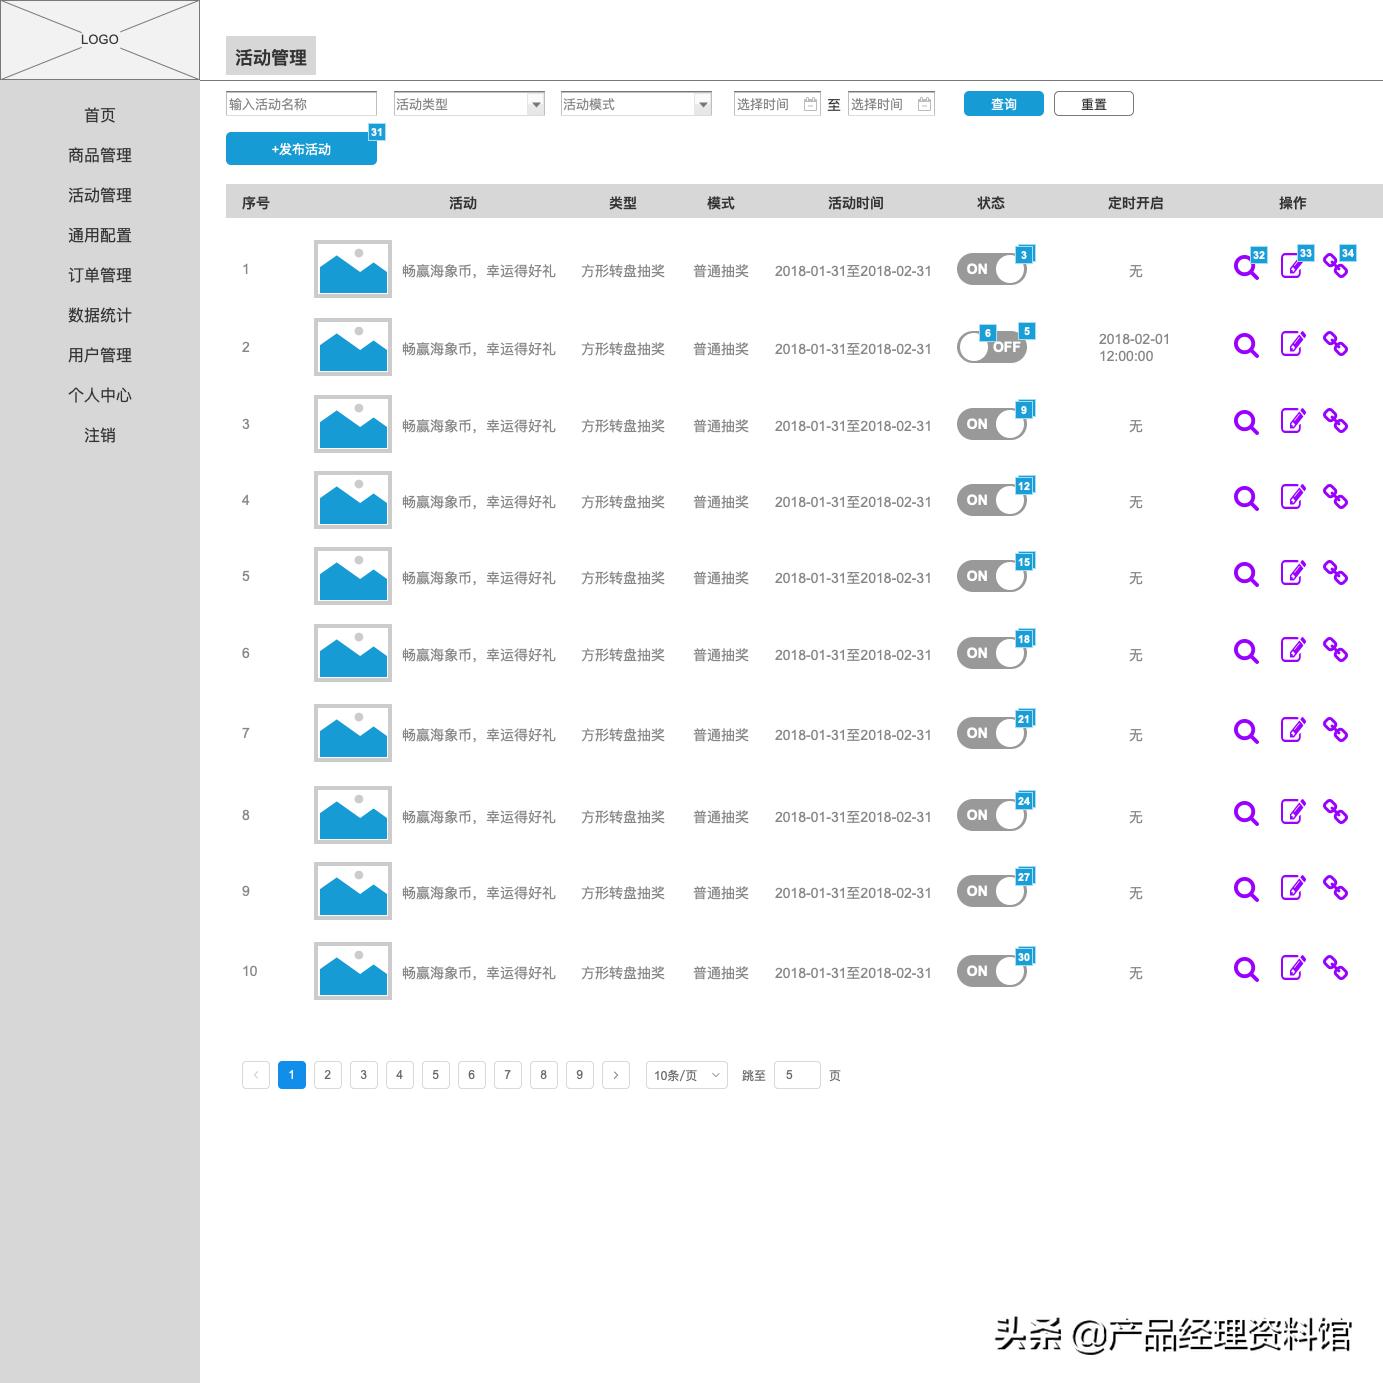Open the calendar icon in the first date picker
The width and height of the screenshot is (1383, 1383).
809,103
